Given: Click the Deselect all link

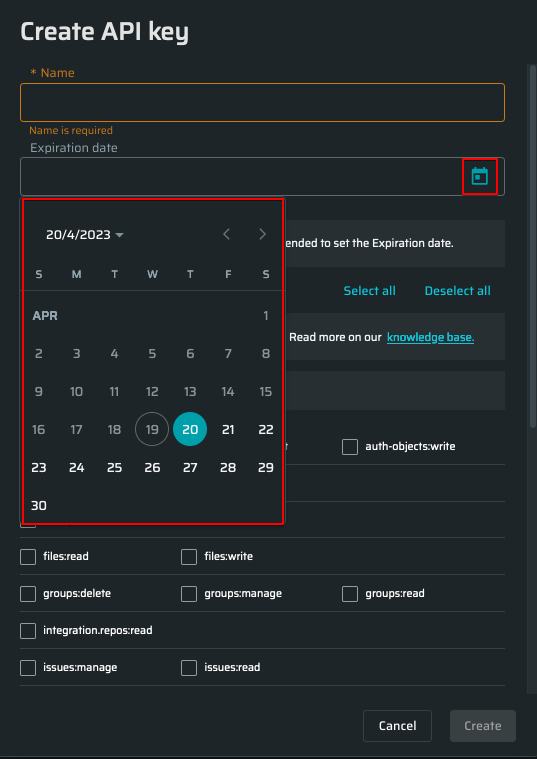Looking at the screenshot, I should (x=458, y=291).
